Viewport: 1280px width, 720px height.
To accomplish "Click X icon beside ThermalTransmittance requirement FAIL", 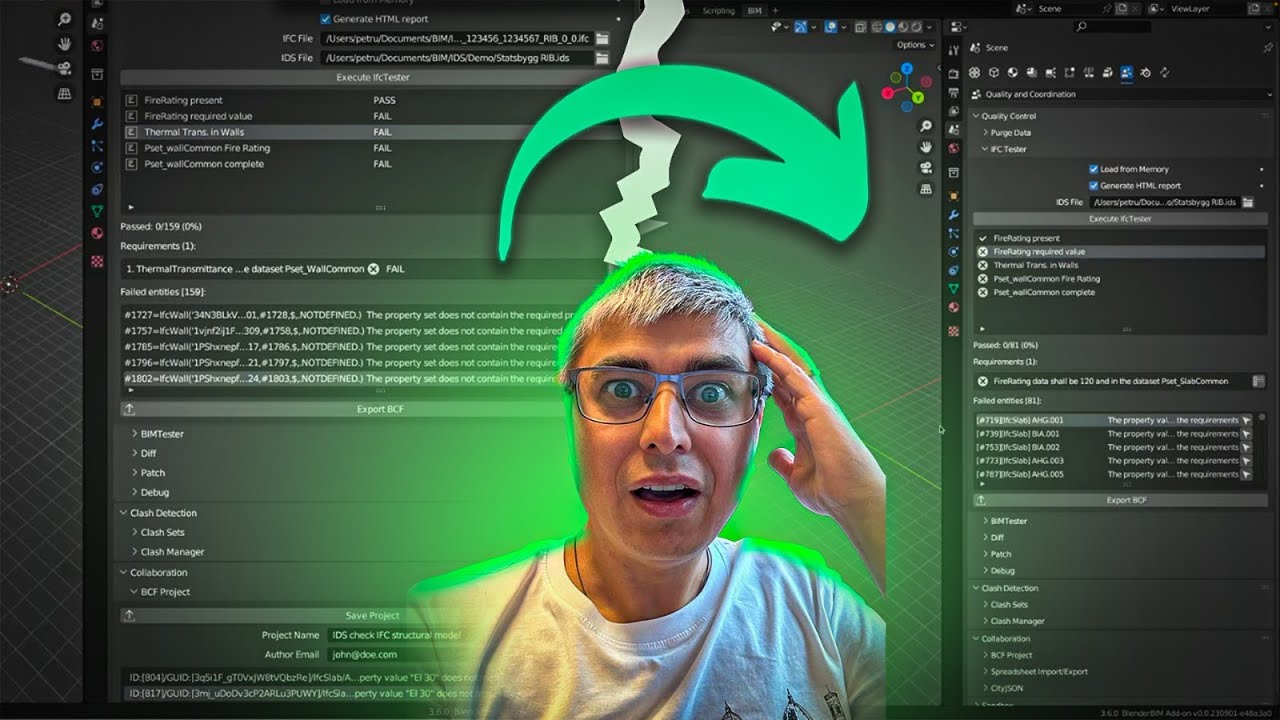I will 373,269.
